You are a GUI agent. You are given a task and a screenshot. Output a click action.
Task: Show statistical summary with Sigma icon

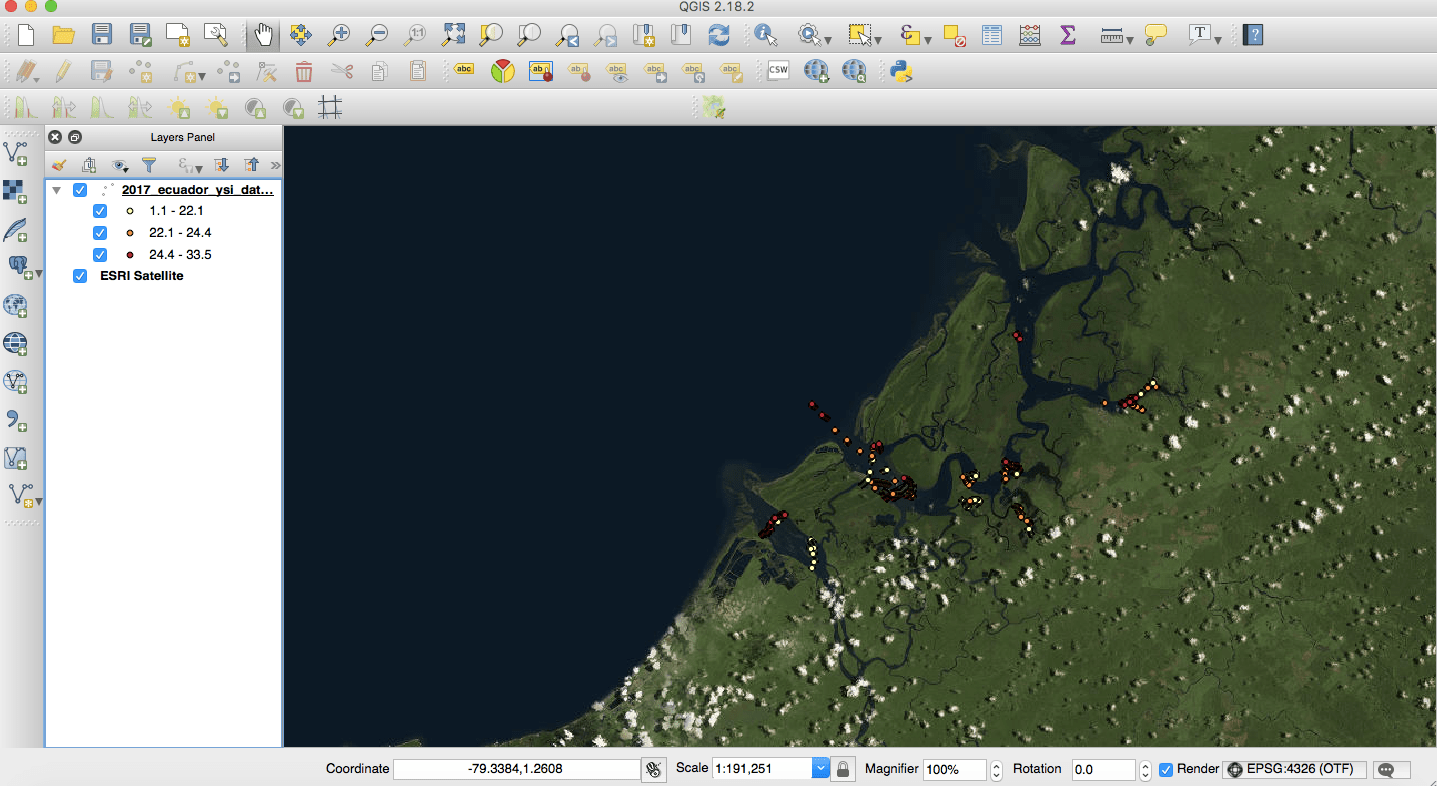point(1066,33)
